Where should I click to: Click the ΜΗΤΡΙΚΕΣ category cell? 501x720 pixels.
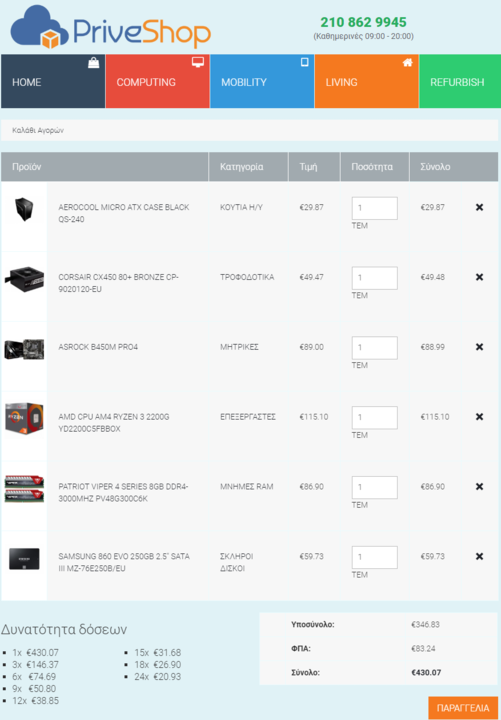click(x=239, y=347)
